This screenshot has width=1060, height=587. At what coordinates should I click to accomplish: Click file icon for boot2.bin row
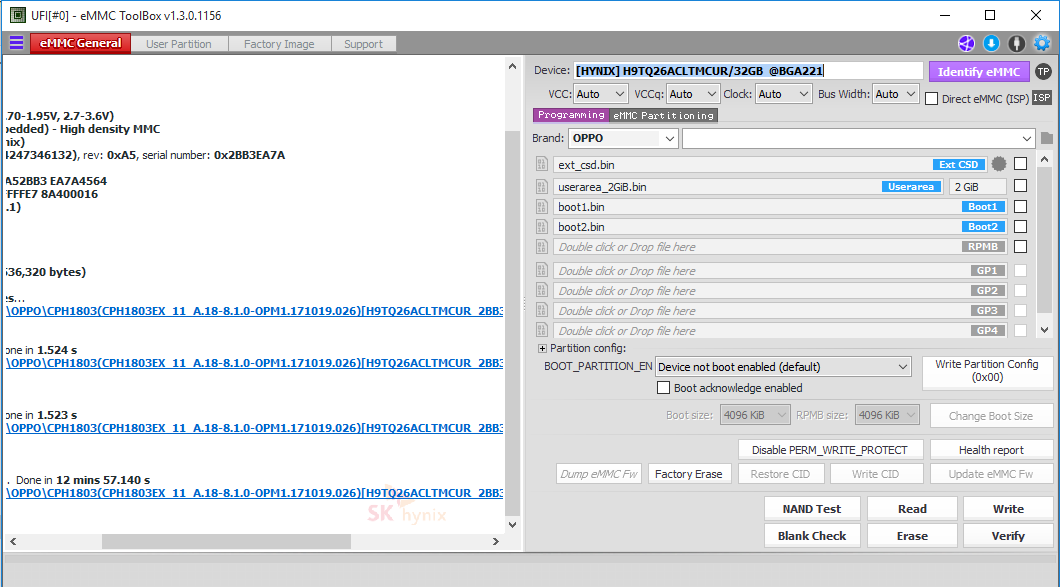(541, 227)
